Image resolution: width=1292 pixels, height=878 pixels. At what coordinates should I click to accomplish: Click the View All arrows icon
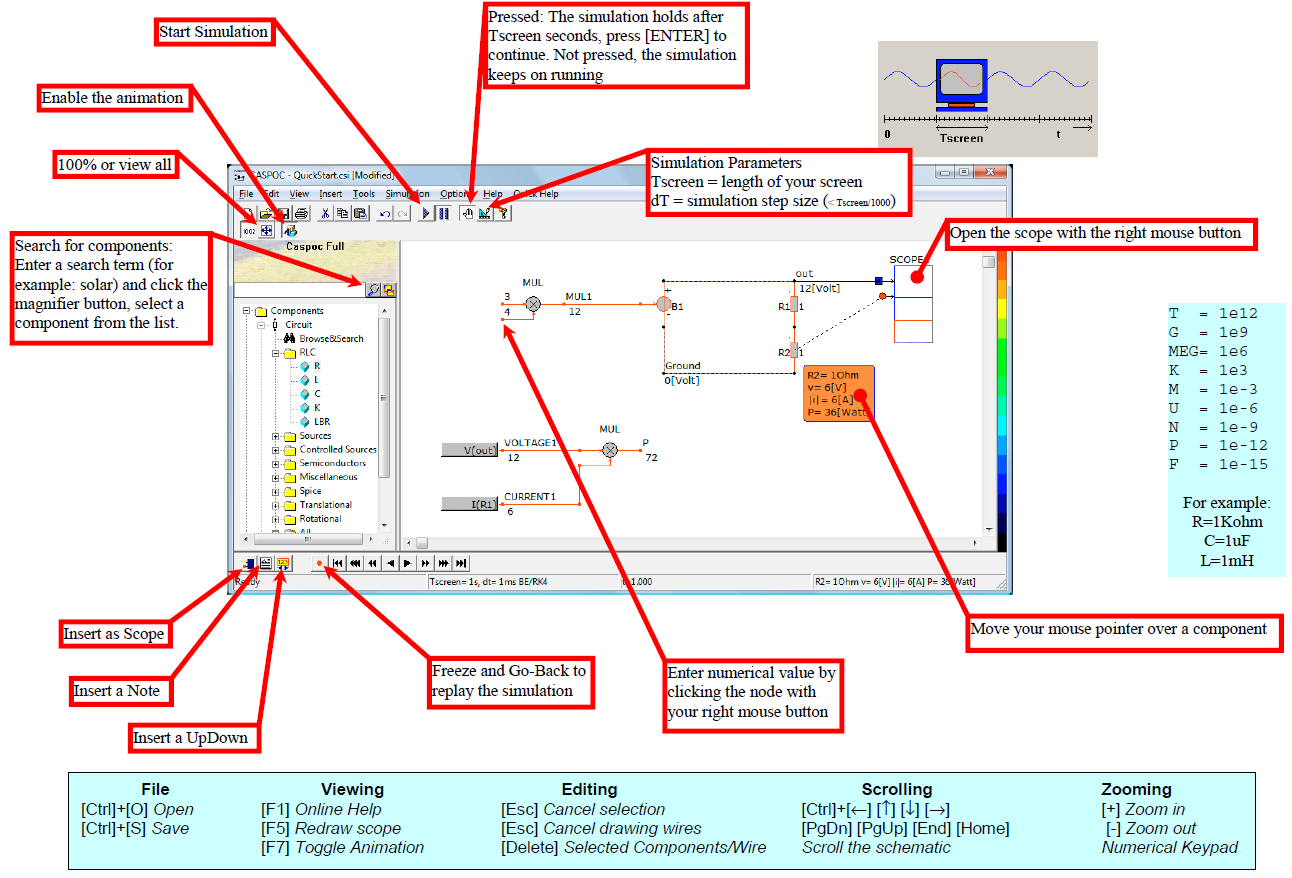pyautogui.click(x=267, y=231)
